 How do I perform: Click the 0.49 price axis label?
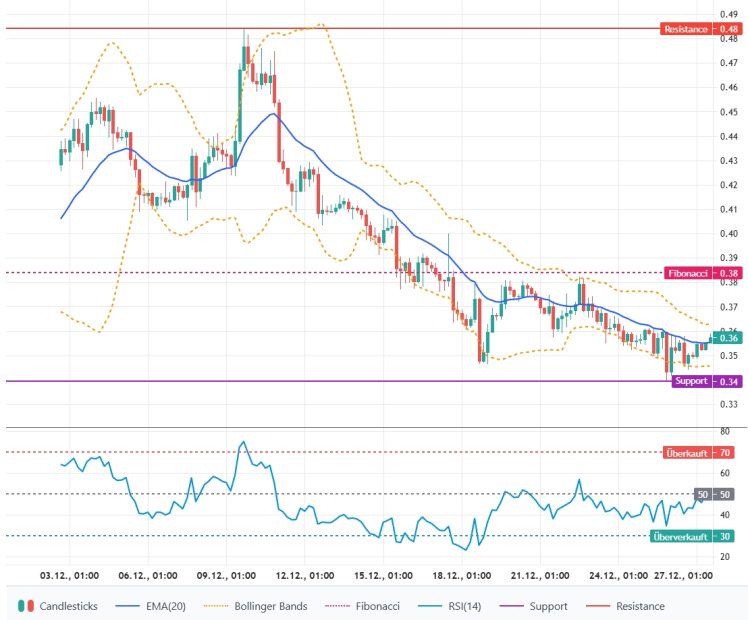[x=728, y=14]
